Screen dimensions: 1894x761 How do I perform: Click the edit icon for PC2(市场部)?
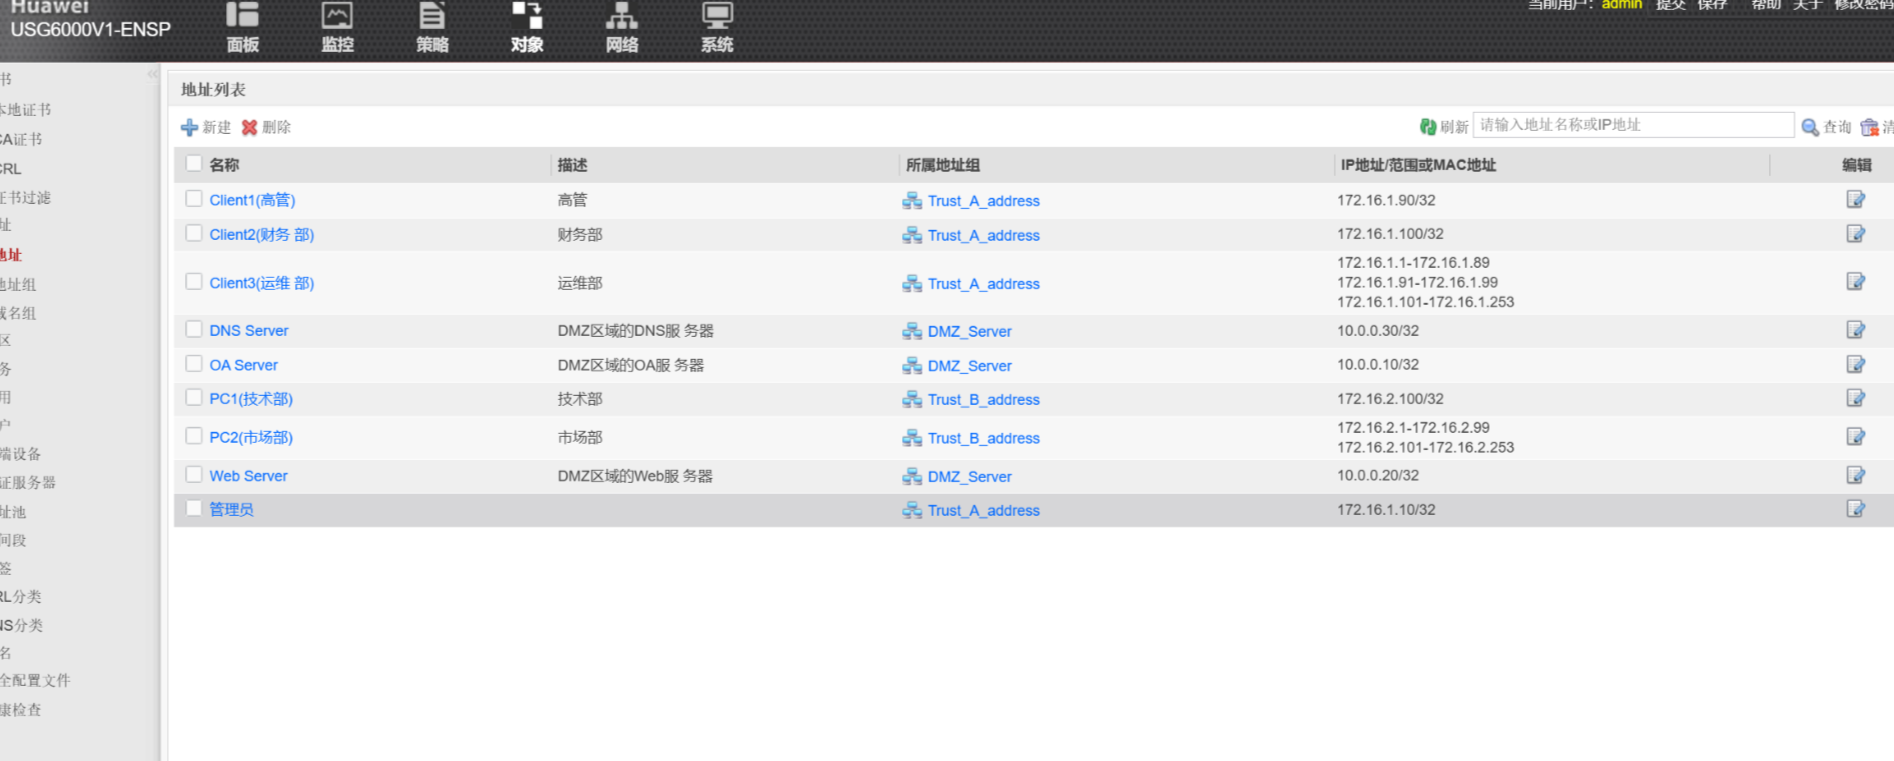pyautogui.click(x=1856, y=436)
